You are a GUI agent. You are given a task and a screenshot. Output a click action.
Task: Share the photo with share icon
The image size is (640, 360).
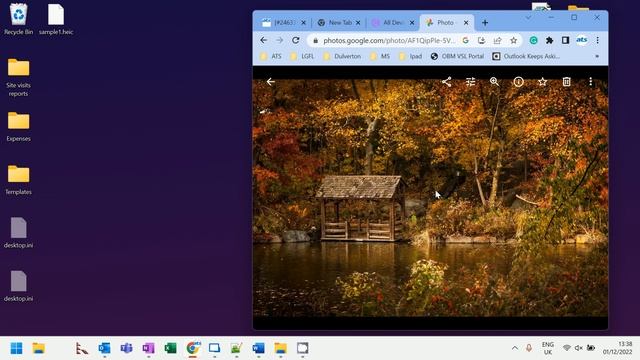point(447,82)
